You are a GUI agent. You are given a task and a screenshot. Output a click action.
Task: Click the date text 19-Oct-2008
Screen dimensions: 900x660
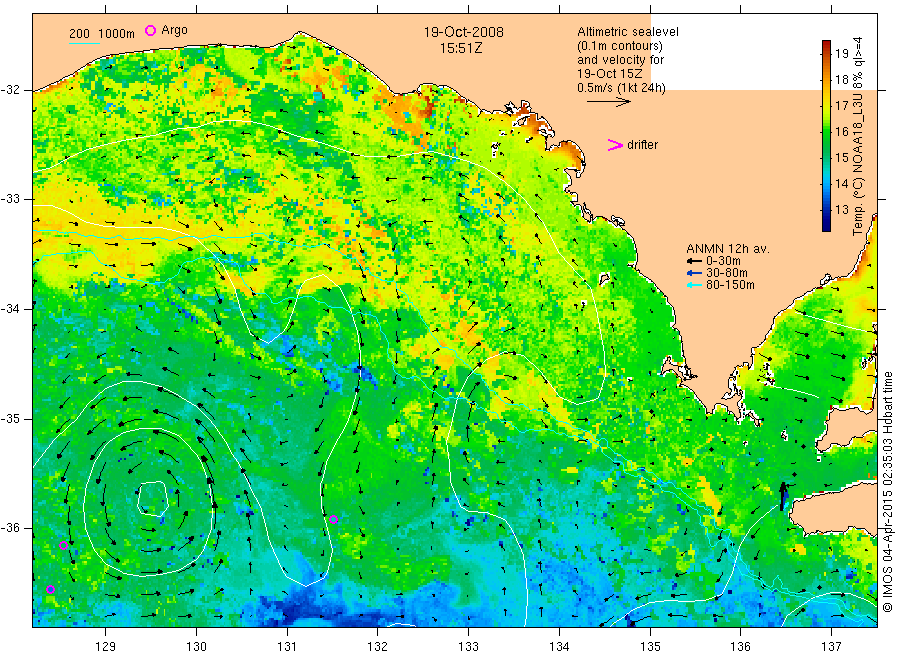point(464,32)
